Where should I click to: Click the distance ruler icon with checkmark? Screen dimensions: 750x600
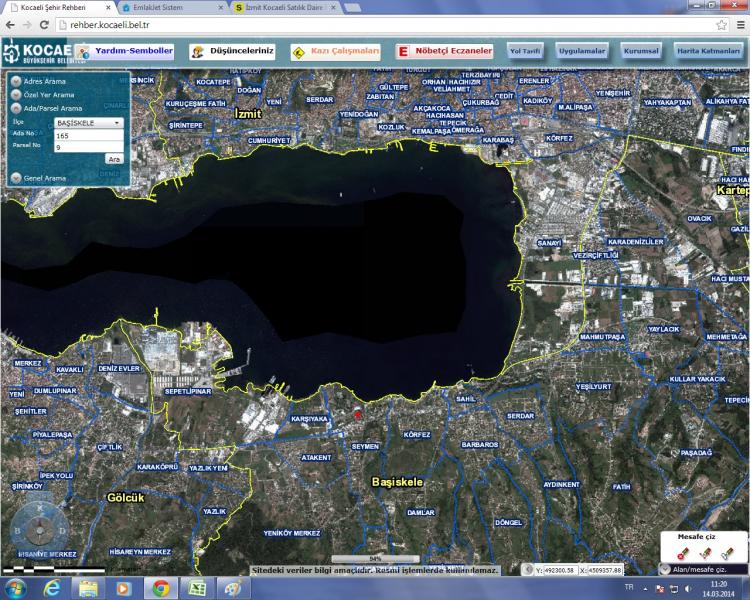pos(706,554)
